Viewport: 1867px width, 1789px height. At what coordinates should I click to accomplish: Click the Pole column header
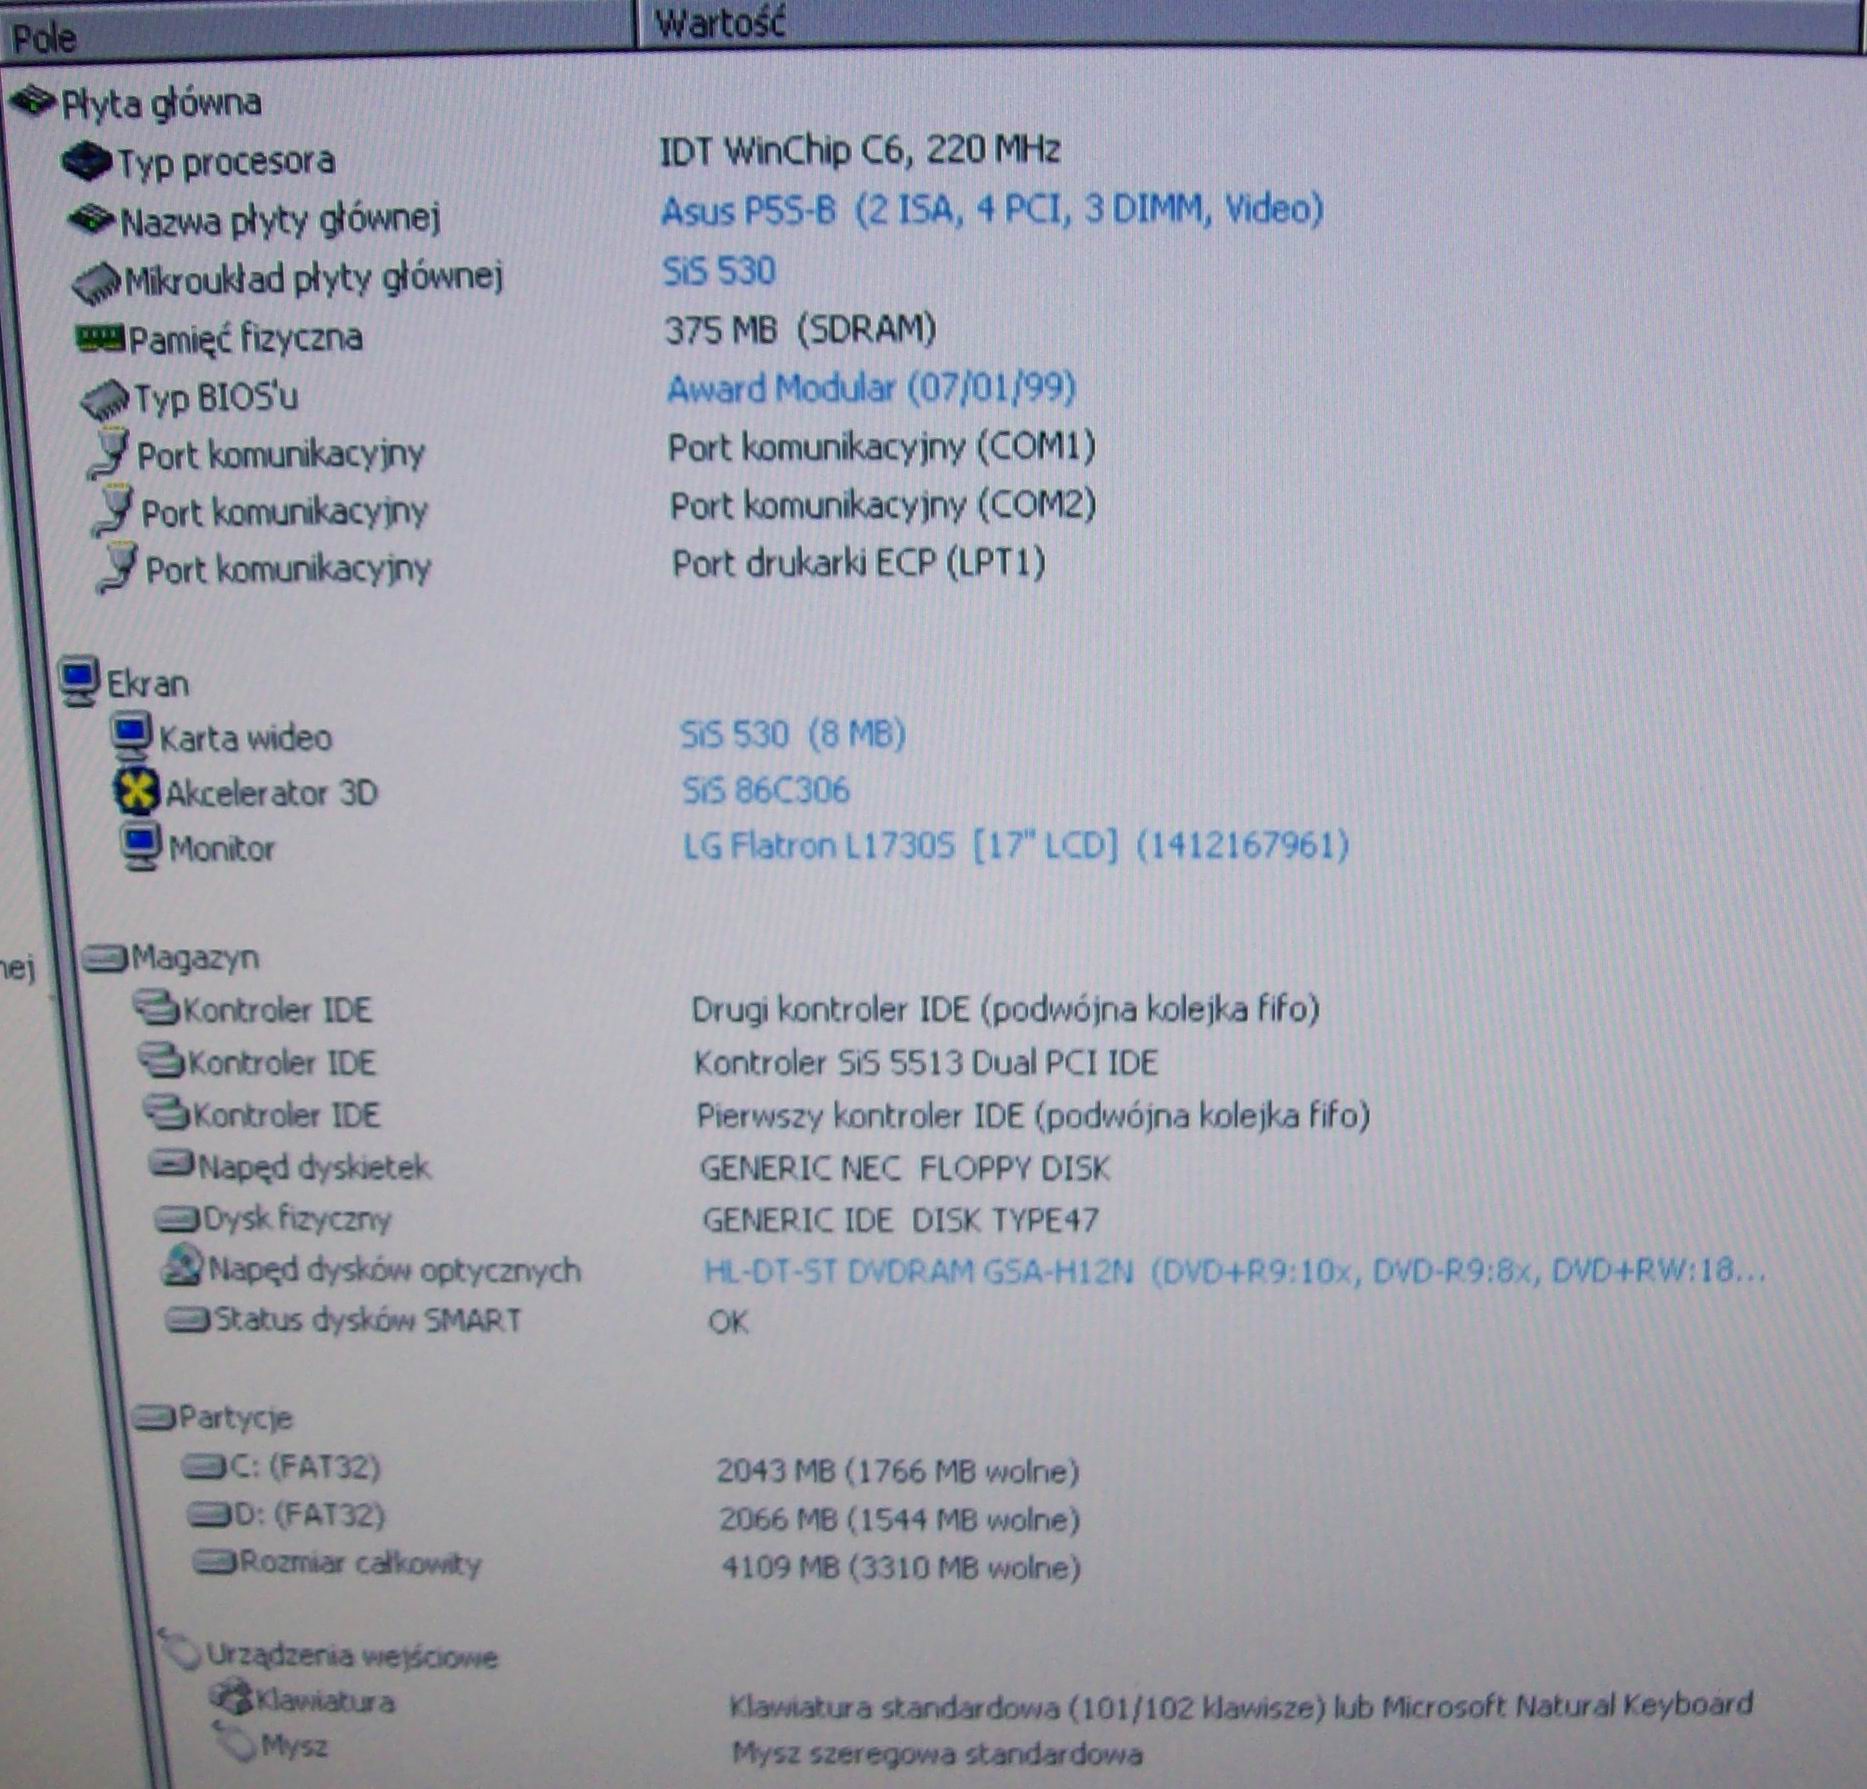click(x=316, y=33)
